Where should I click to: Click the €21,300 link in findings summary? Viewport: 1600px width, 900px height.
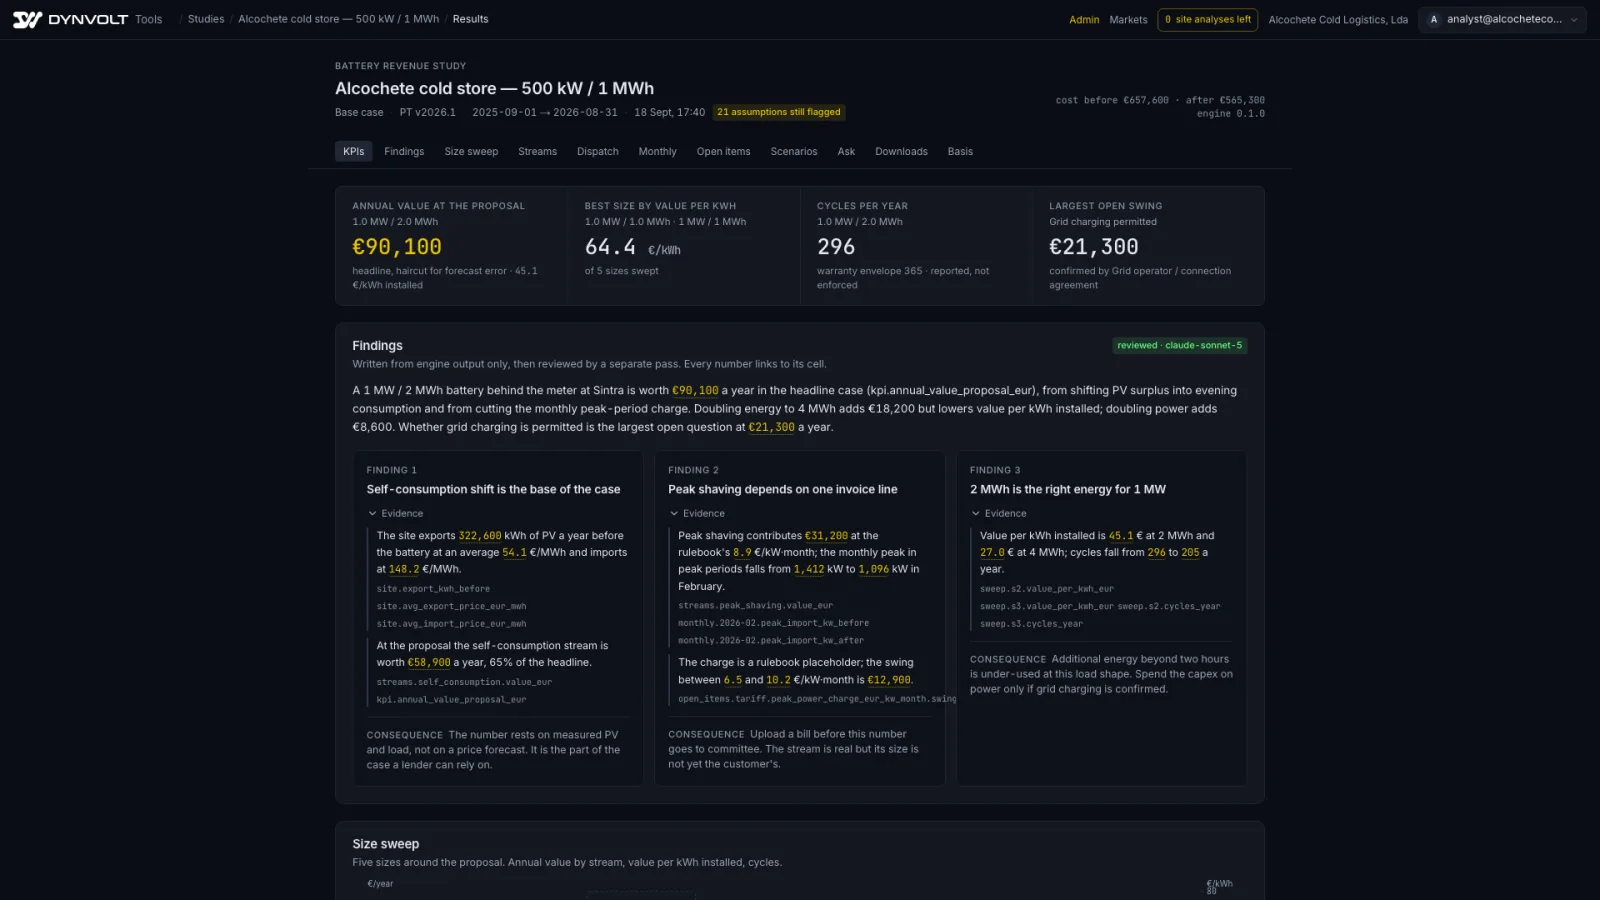[771, 427]
